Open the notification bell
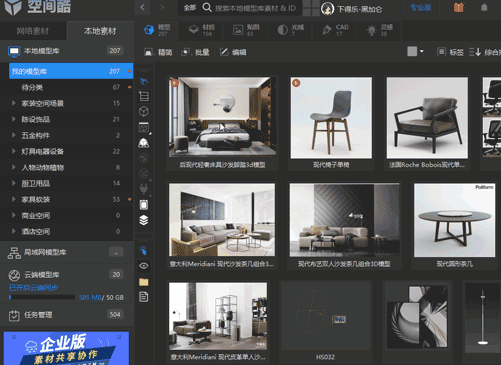501x365 pixels. 484,8
